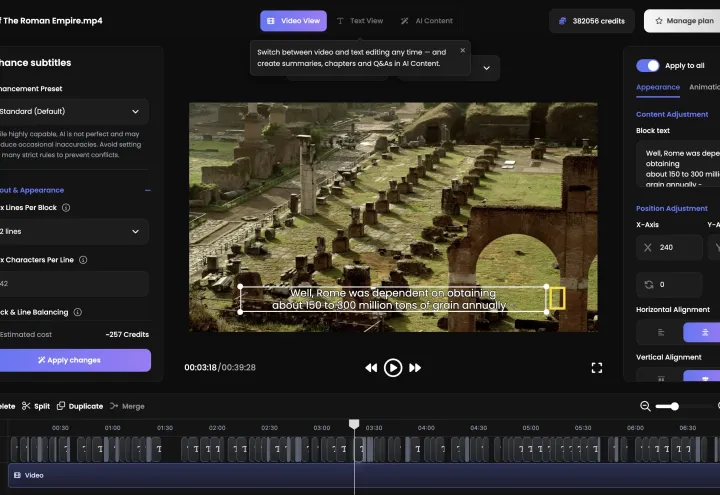
Task: Open the AI Content tab
Action: (x=427, y=21)
